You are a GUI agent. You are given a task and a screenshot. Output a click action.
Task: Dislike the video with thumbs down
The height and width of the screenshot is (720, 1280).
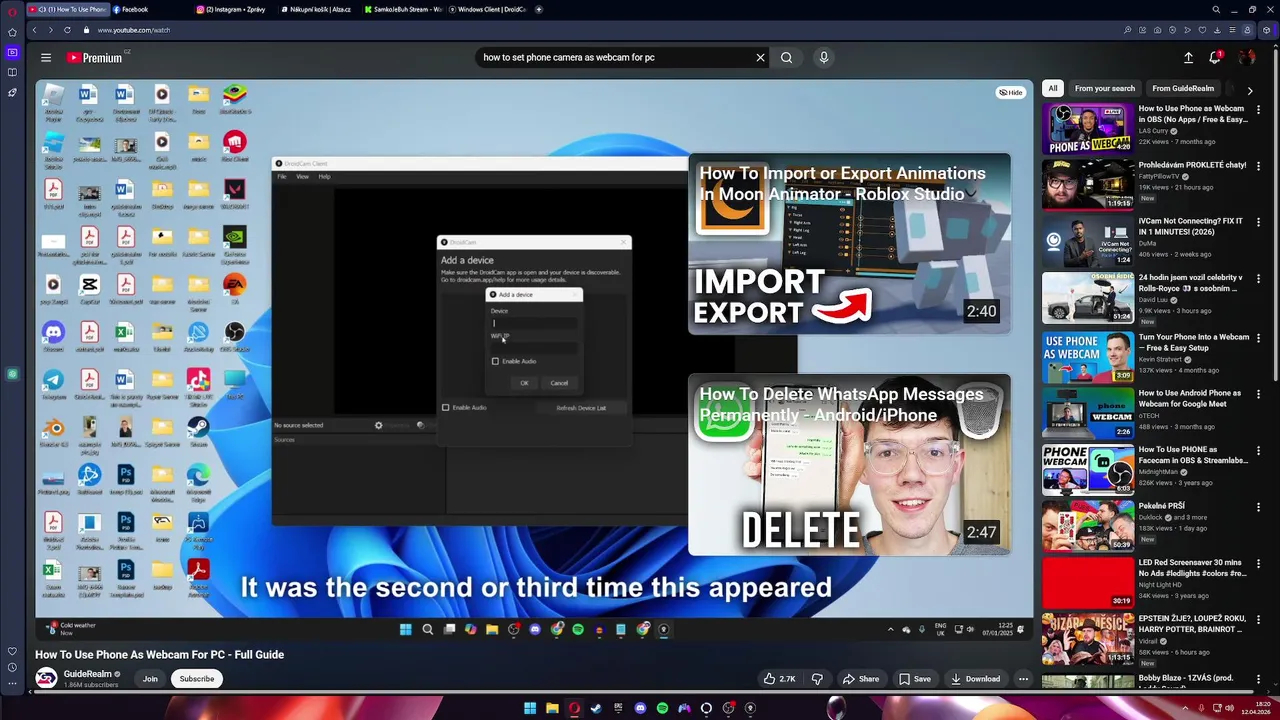(817, 679)
